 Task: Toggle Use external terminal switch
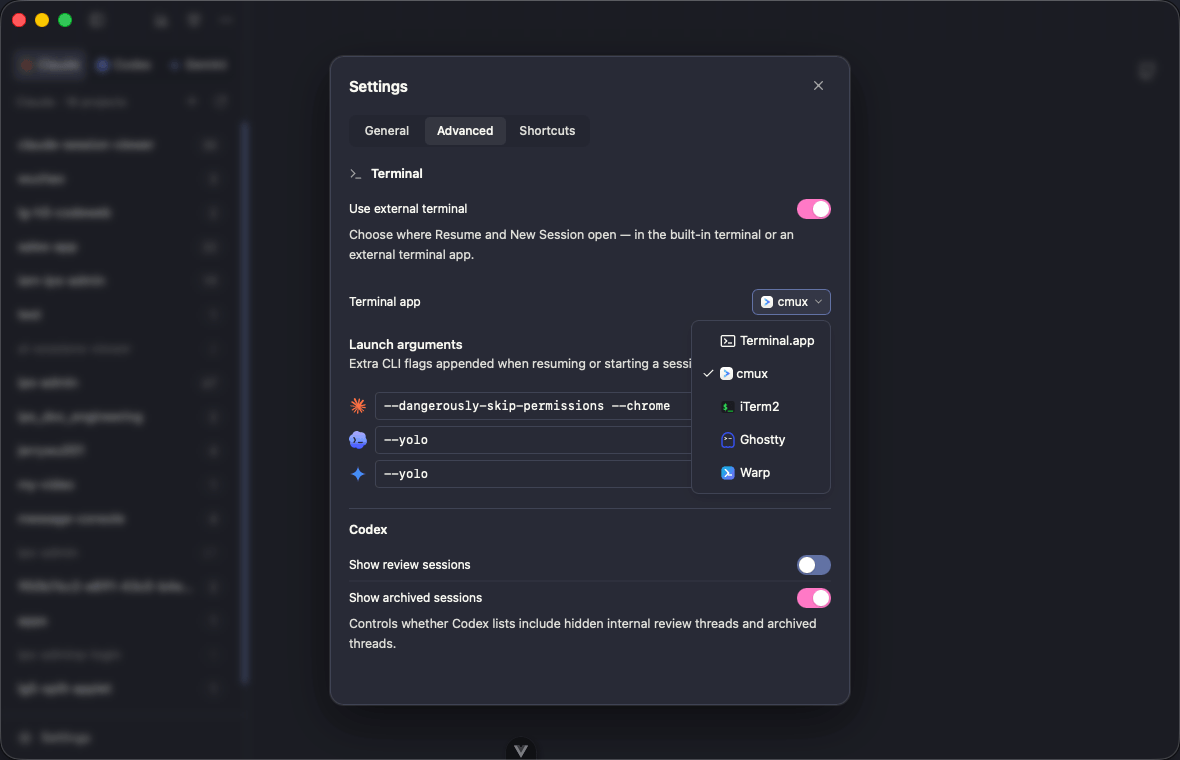coord(814,209)
